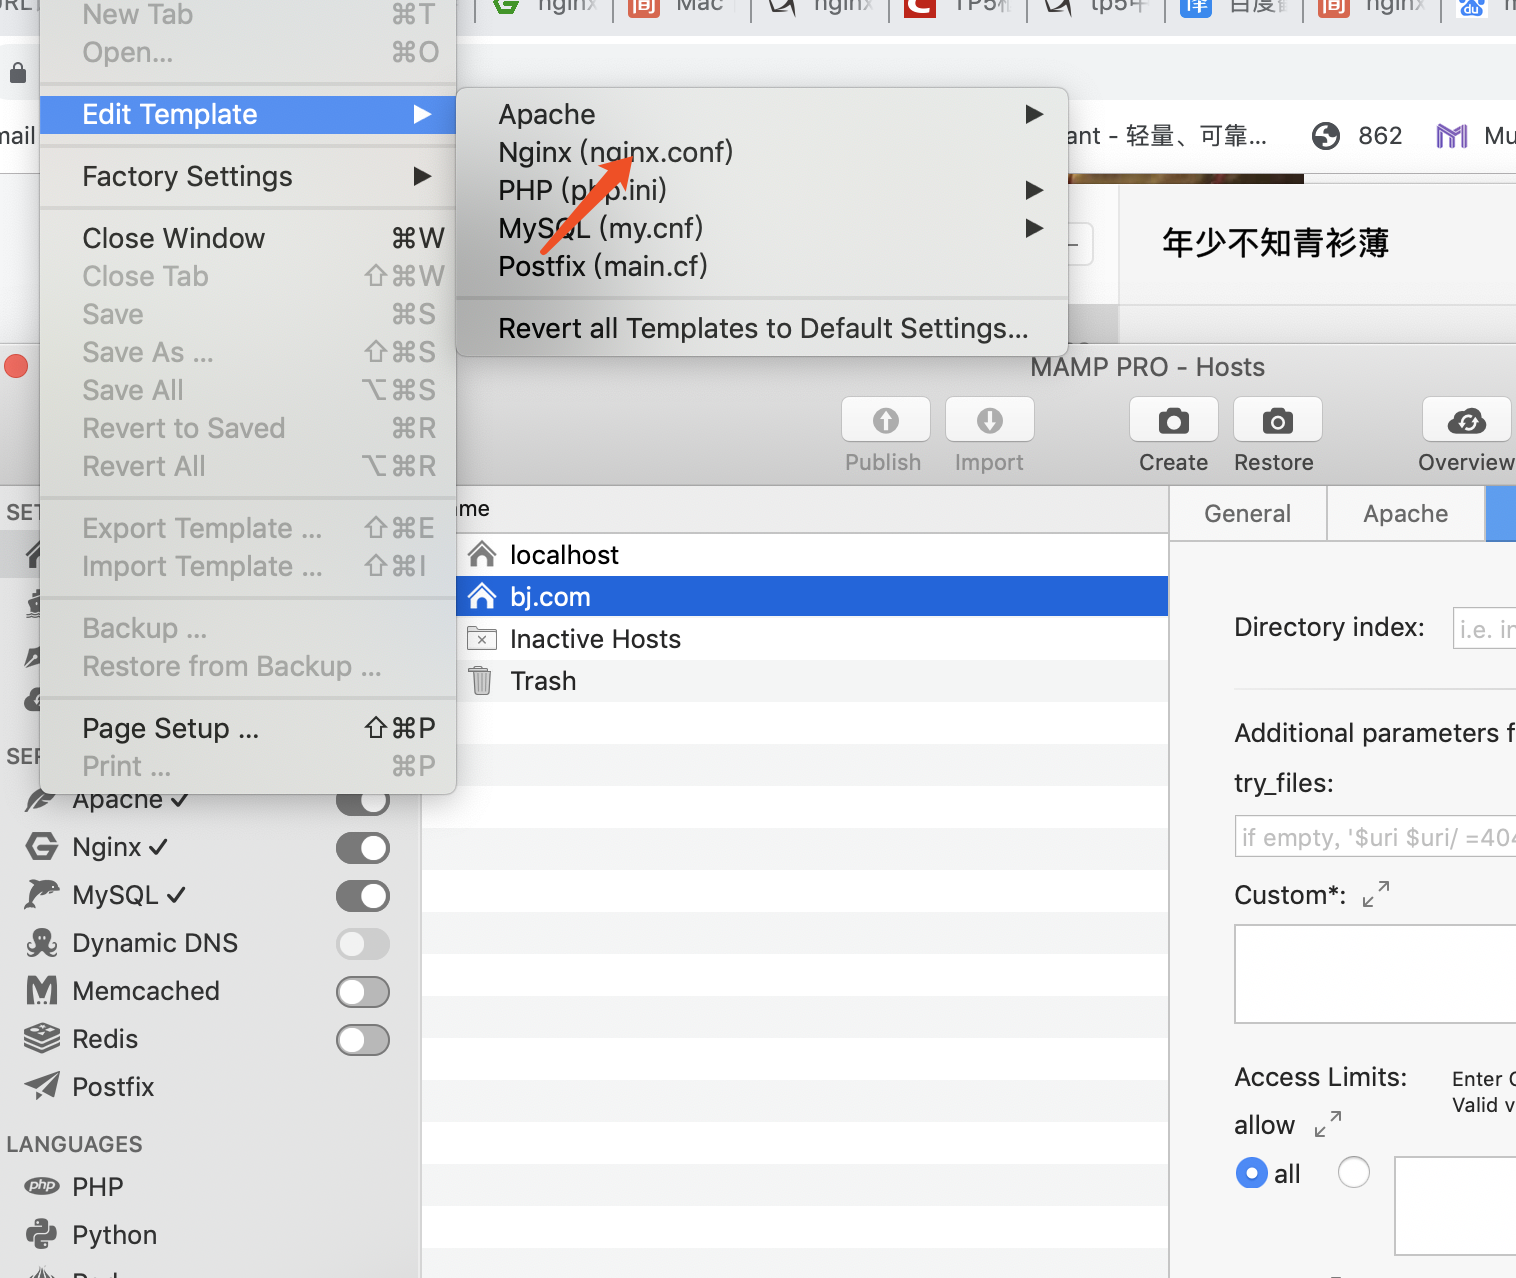Open the Overview cloud icon

click(x=1467, y=420)
